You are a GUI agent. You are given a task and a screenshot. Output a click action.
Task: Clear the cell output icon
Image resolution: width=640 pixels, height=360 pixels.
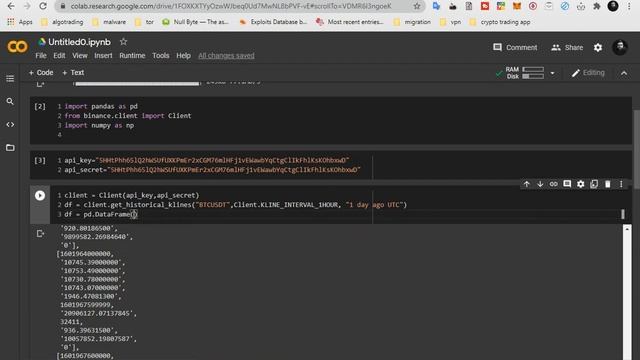tap(40, 233)
